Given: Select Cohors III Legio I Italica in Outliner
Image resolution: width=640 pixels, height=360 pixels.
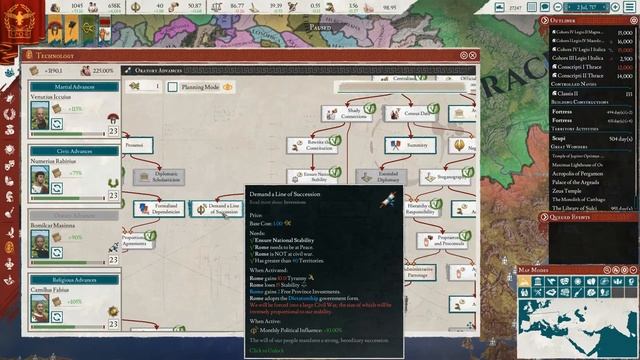Looking at the screenshot, I should click(x=592, y=58).
